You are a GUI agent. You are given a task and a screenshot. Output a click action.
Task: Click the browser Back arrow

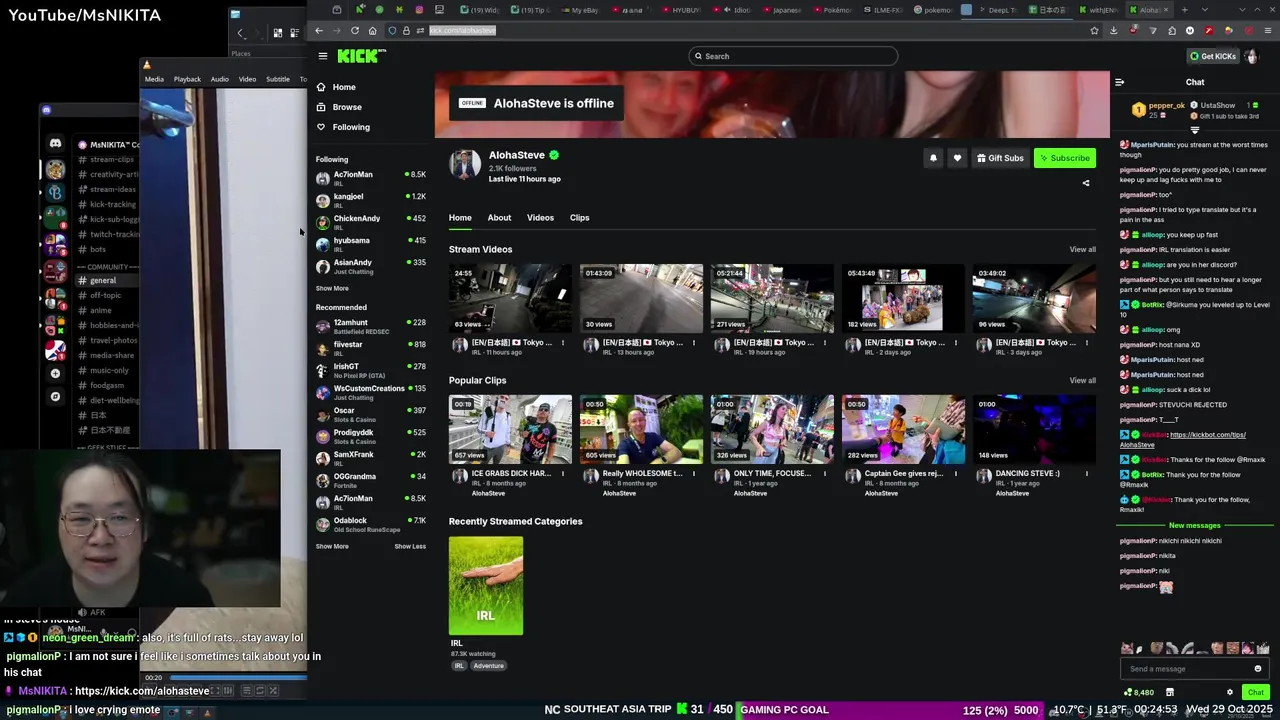click(x=319, y=30)
